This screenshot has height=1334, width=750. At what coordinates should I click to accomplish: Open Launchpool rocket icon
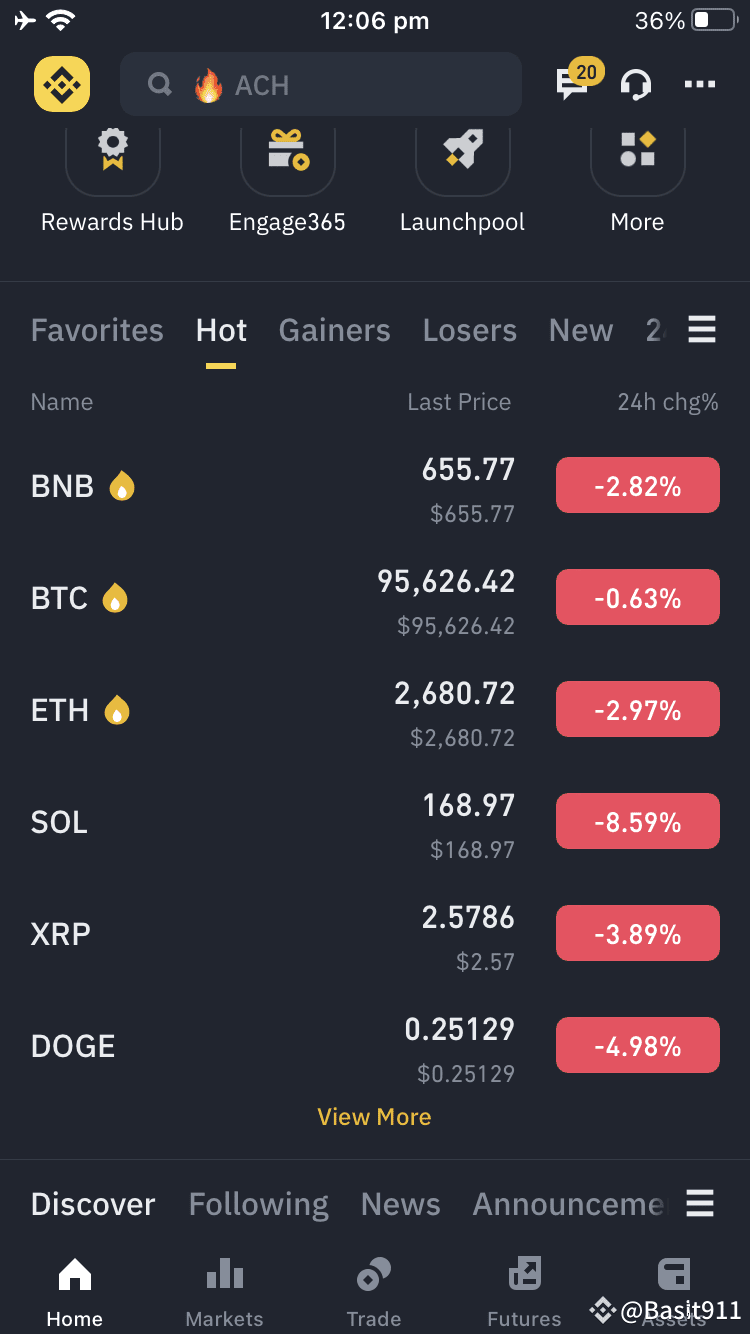tap(462, 152)
